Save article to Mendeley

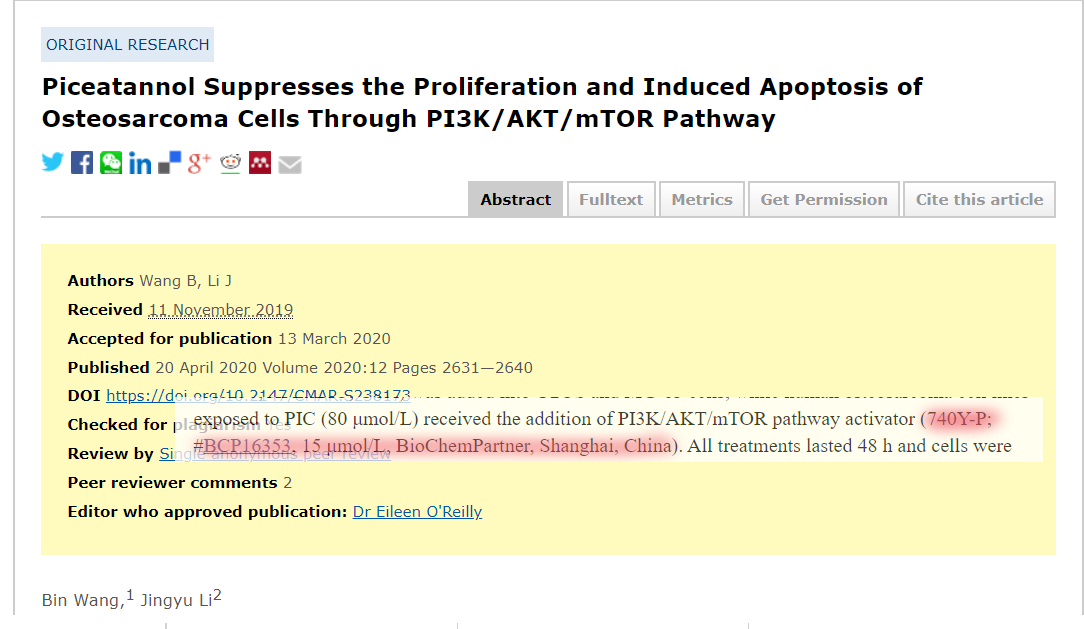pyautogui.click(x=260, y=162)
